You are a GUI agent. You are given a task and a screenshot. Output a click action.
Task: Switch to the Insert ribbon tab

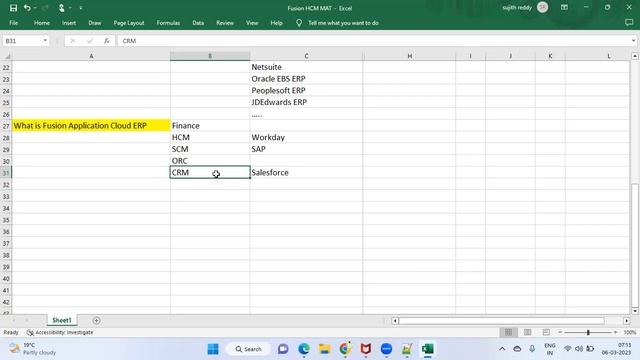69,23
